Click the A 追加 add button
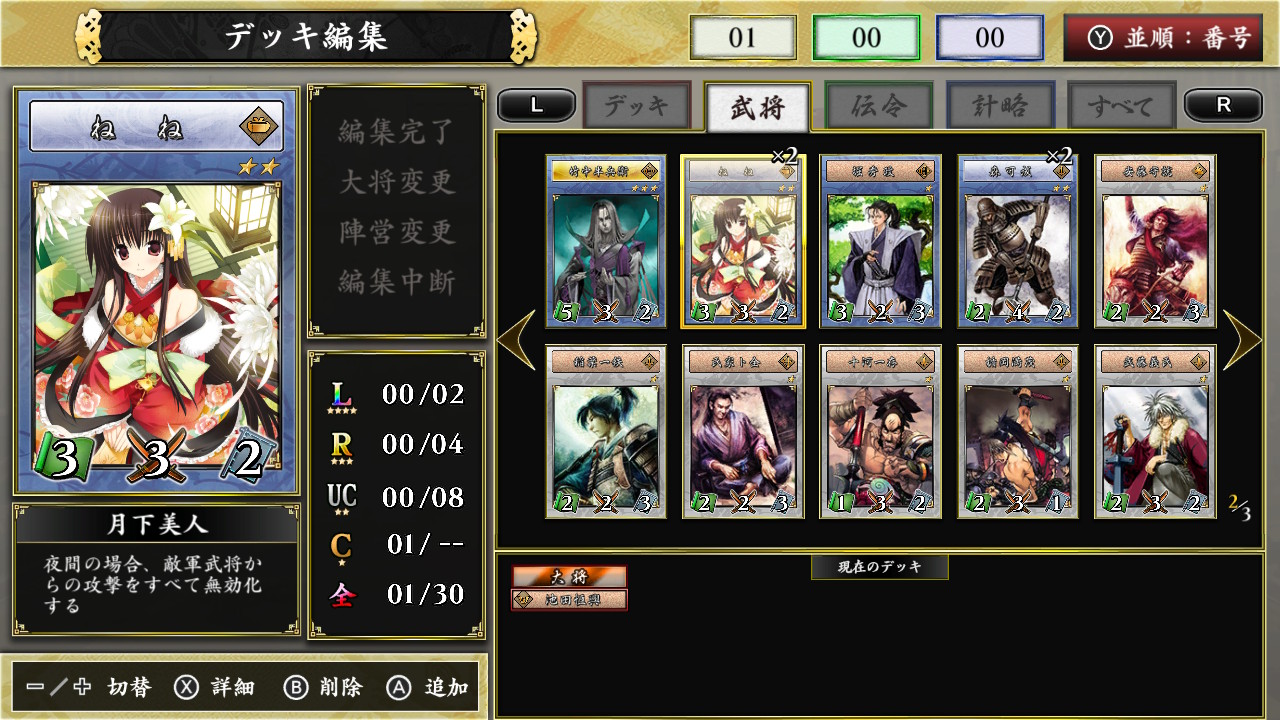 (x=428, y=688)
